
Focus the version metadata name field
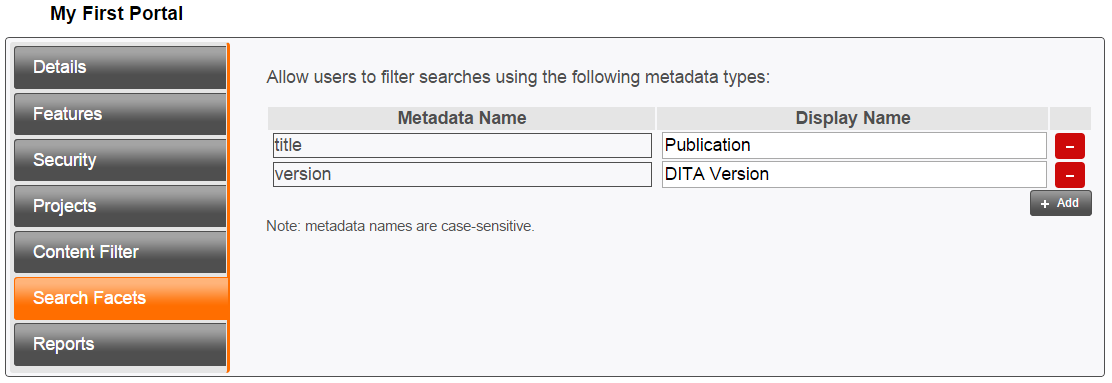(x=462, y=174)
